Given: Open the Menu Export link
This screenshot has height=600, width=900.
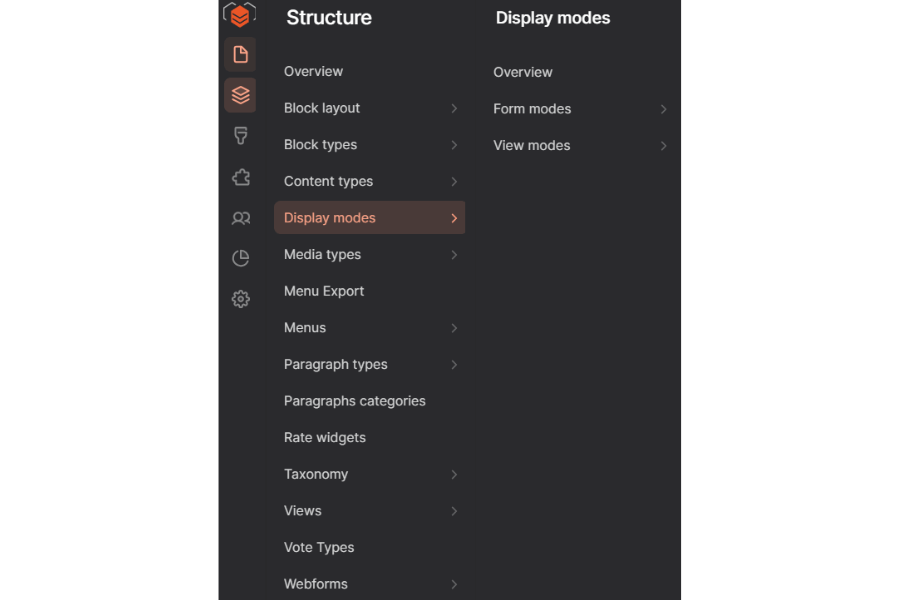Looking at the screenshot, I should coord(324,291).
